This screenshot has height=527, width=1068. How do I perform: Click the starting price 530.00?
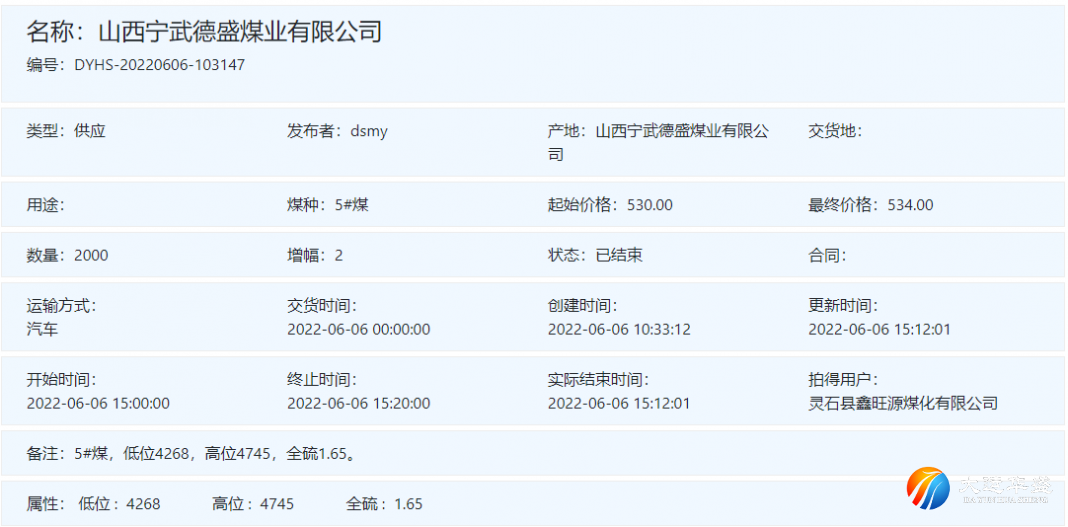(649, 205)
